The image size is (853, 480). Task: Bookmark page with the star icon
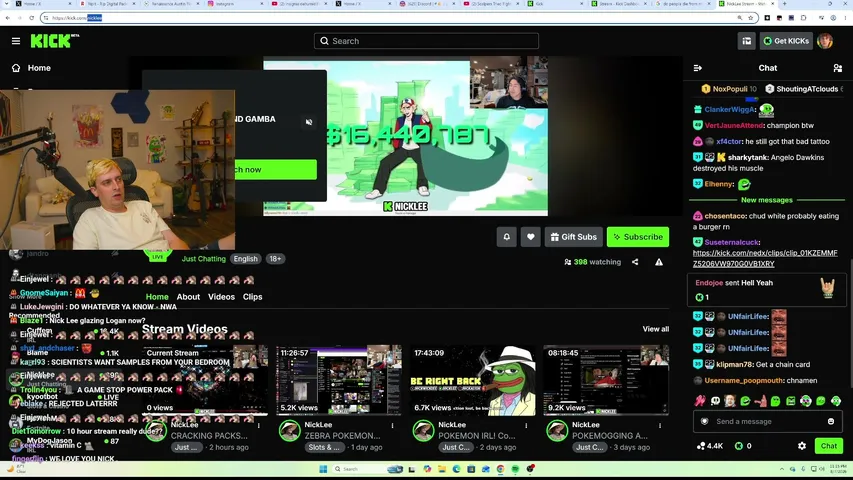pos(750,18)
